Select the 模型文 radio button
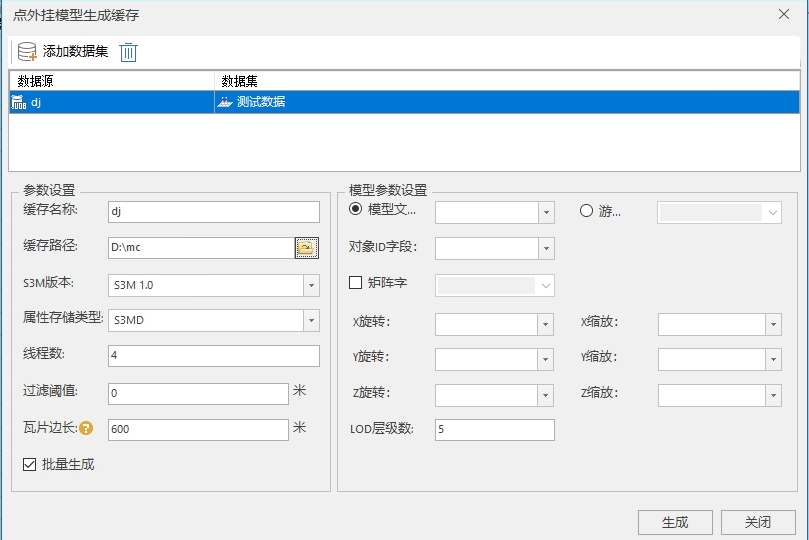The image size is (809, 540). coord(355,210)
